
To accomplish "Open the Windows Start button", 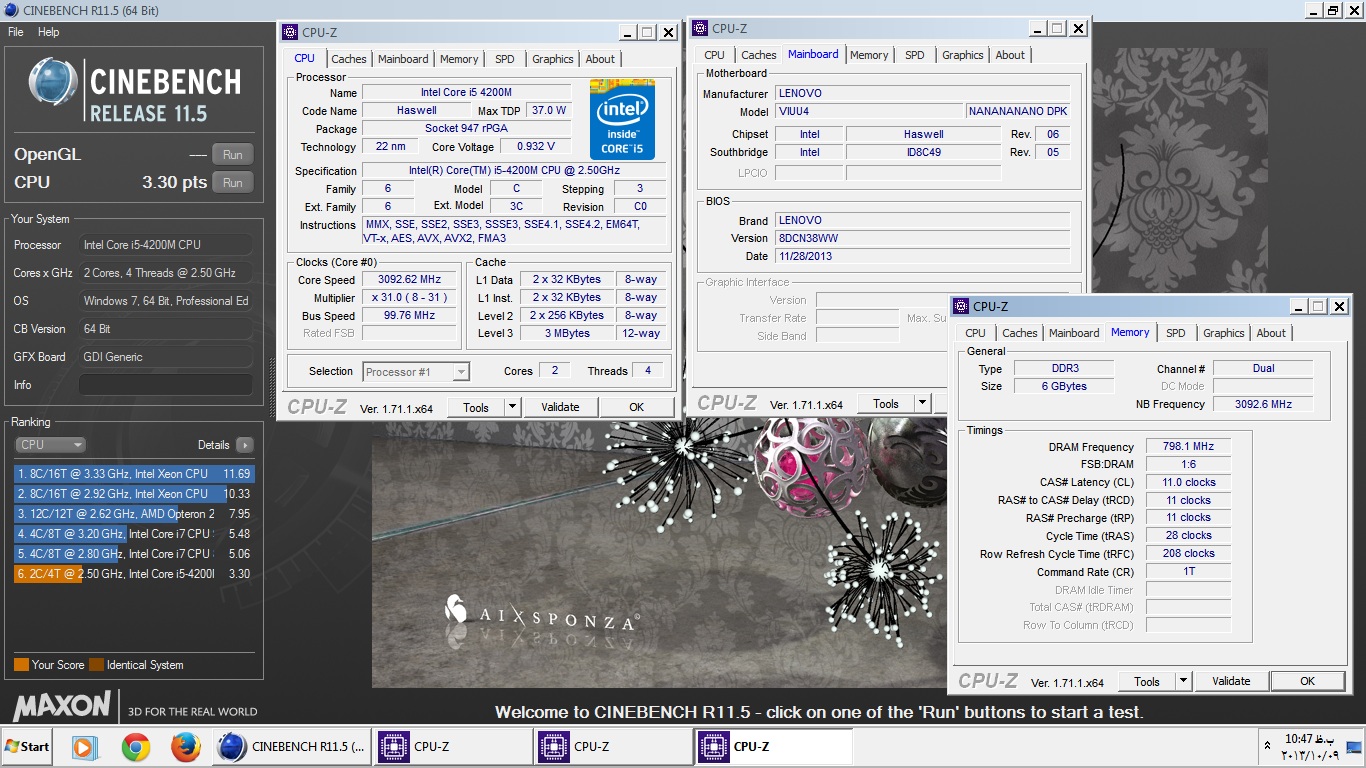I will [x=28, y=746].
